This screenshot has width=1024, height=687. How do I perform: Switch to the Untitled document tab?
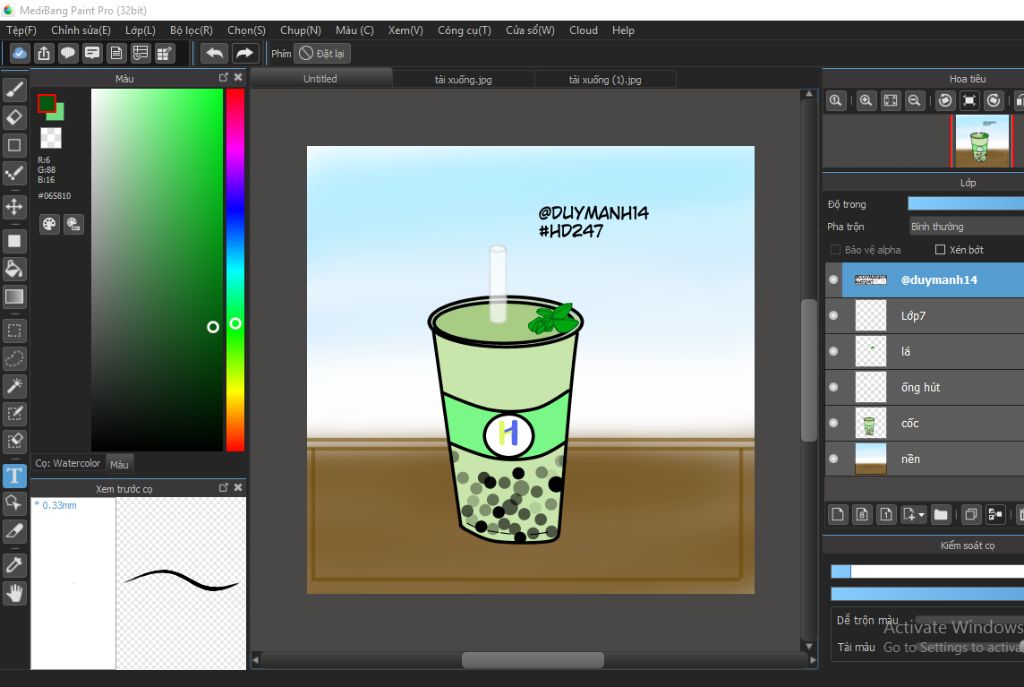coord(321,78)
